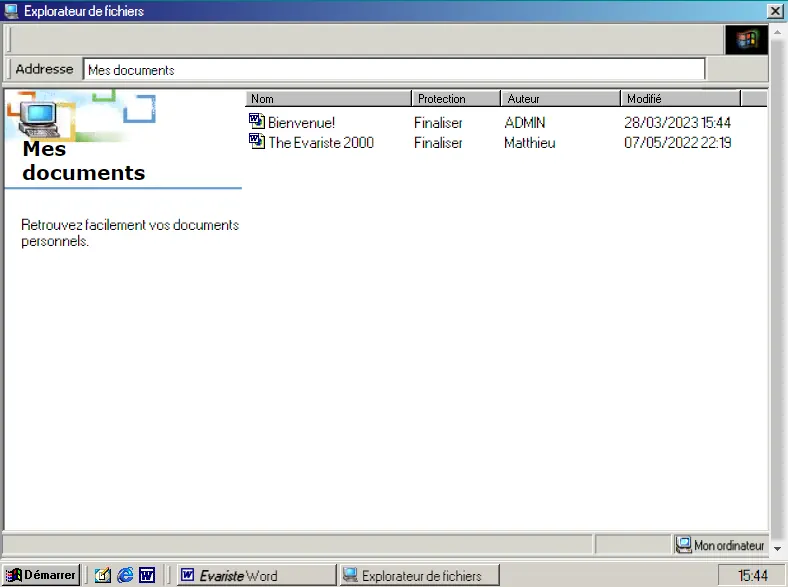Click the taskbar clock showing 15:44

752,575
